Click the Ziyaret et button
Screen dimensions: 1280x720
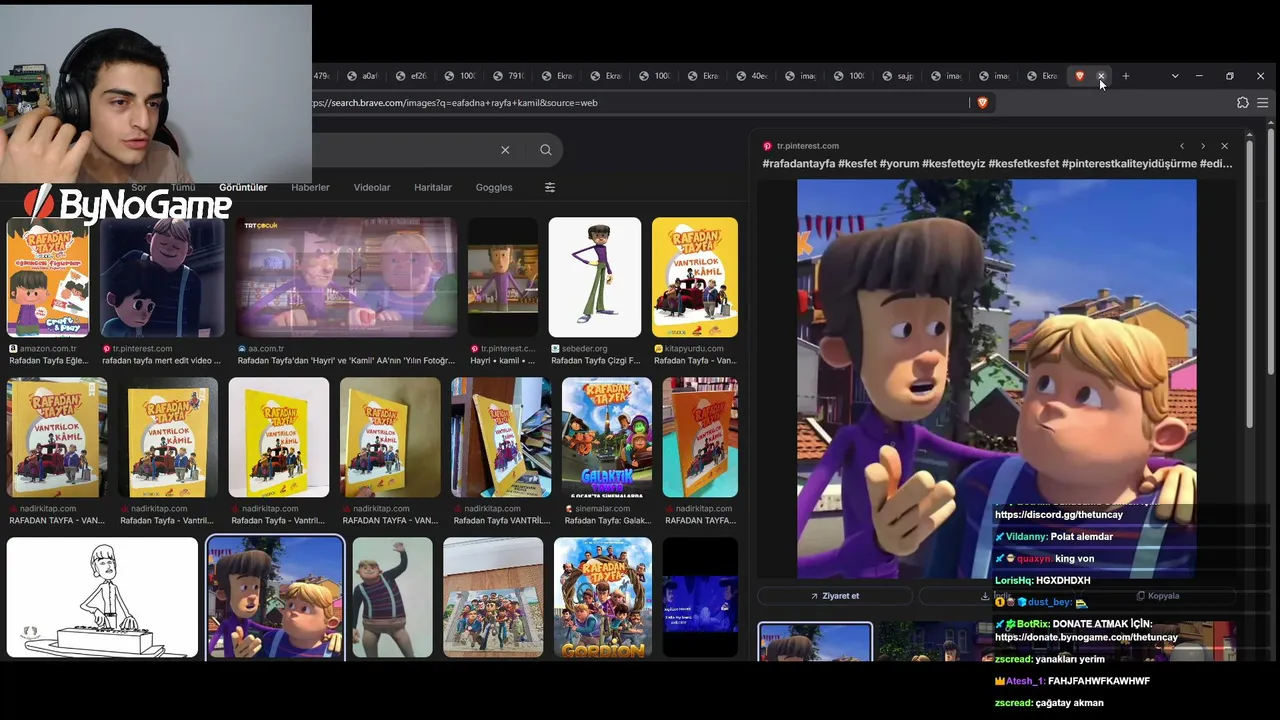point(834,596)
